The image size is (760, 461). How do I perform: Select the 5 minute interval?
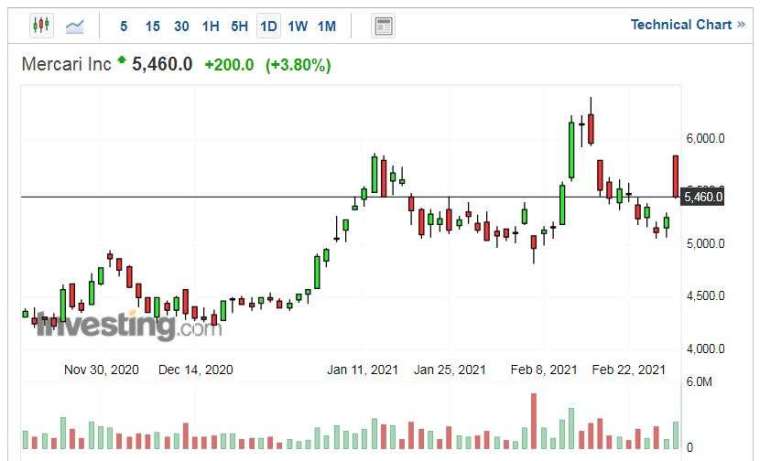click(124, 26)
